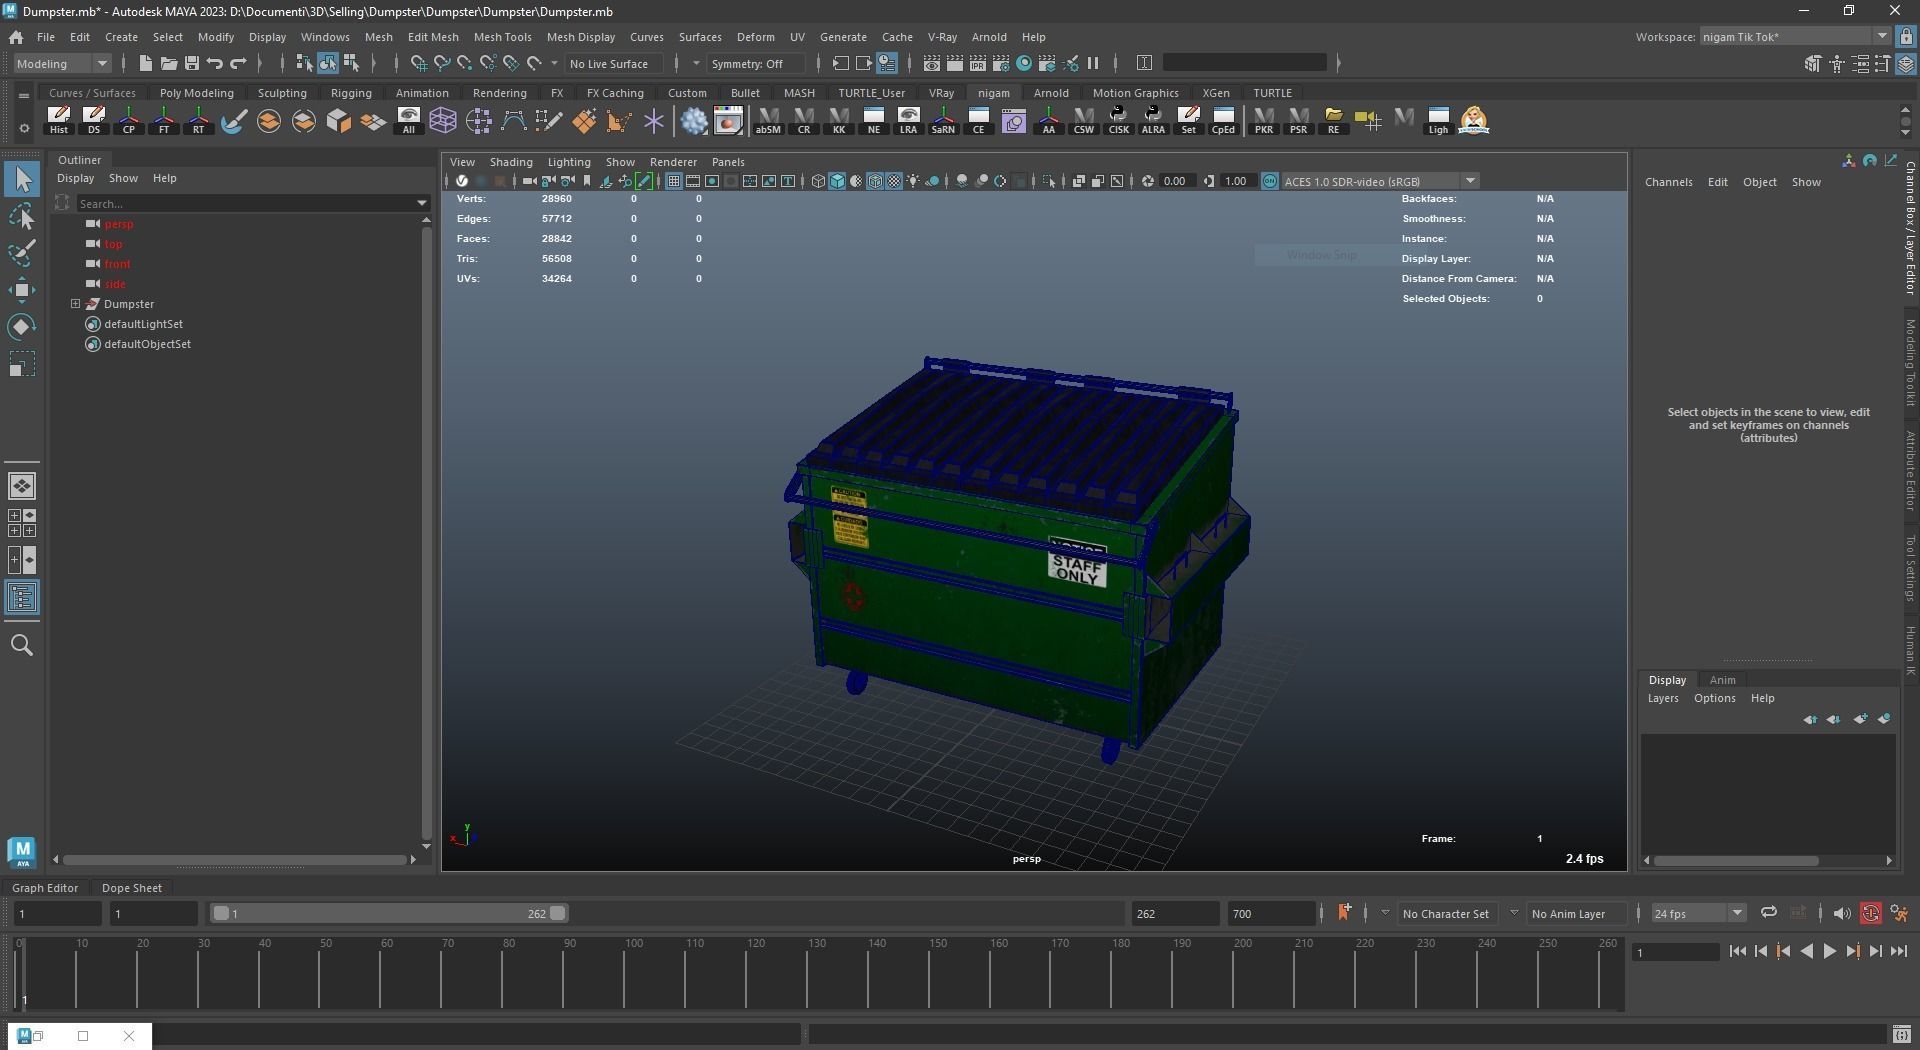Open the Dope Sheet button

pos(131,888)
